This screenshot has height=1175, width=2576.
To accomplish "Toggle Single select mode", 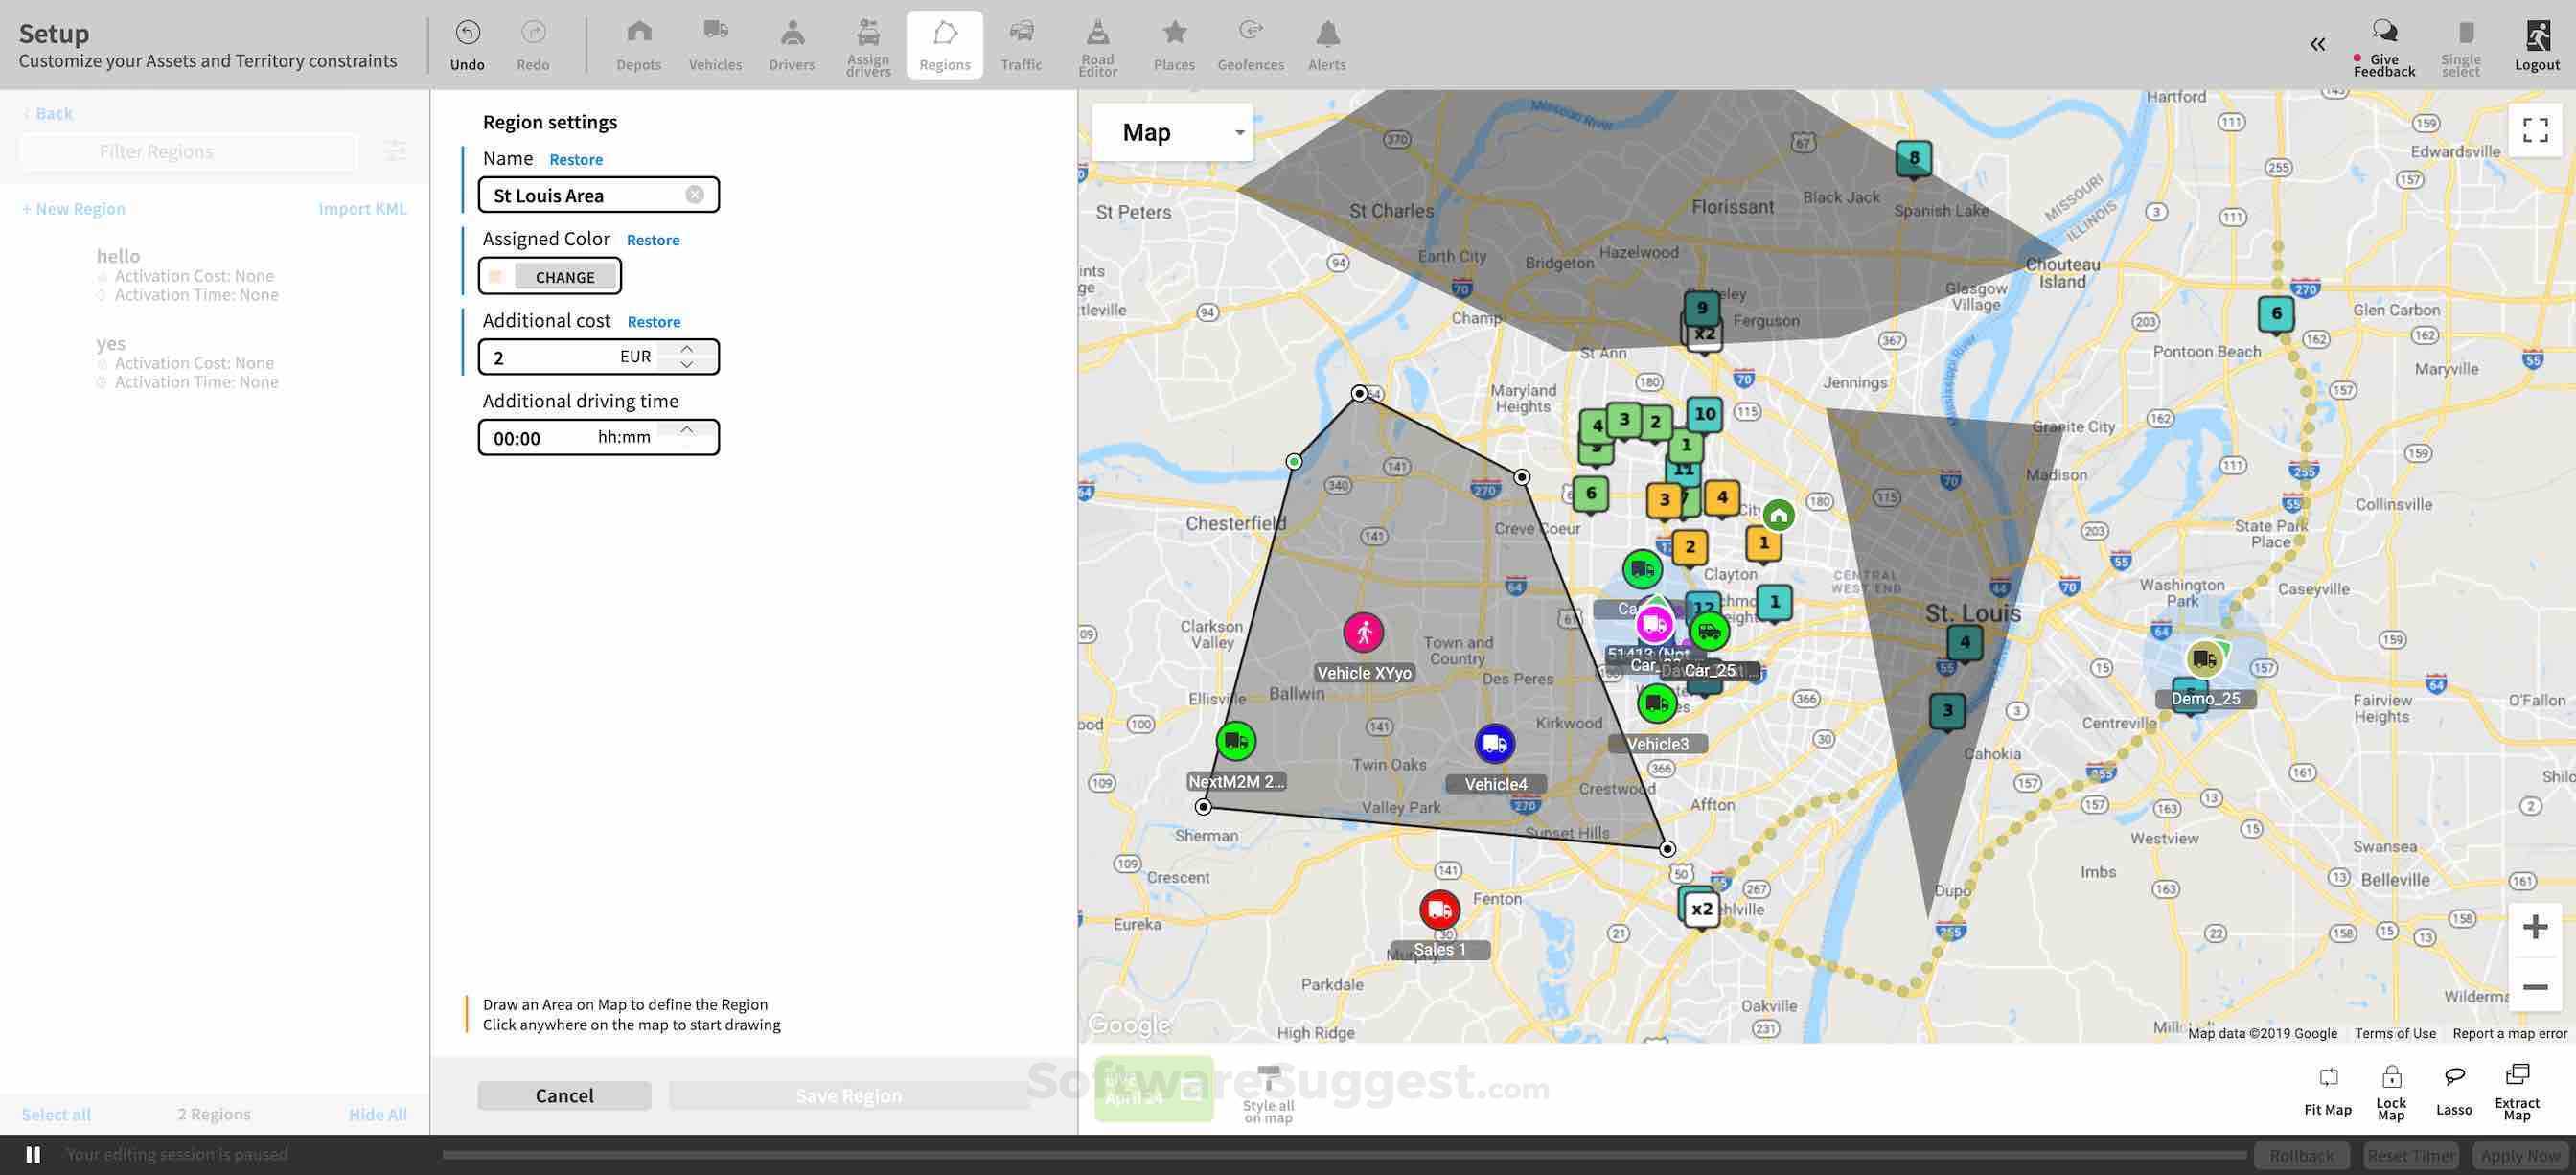I will point(2462,45).
